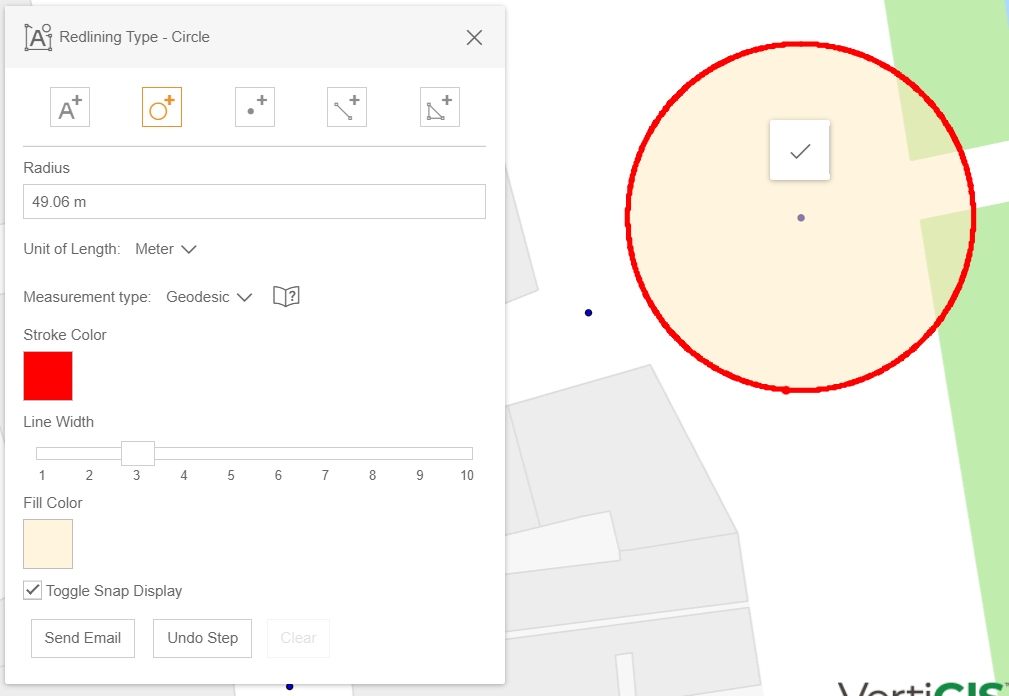This screenshot has height=696, width=1009.
Task: Click the Undo Step button
Action: [202, 638]
